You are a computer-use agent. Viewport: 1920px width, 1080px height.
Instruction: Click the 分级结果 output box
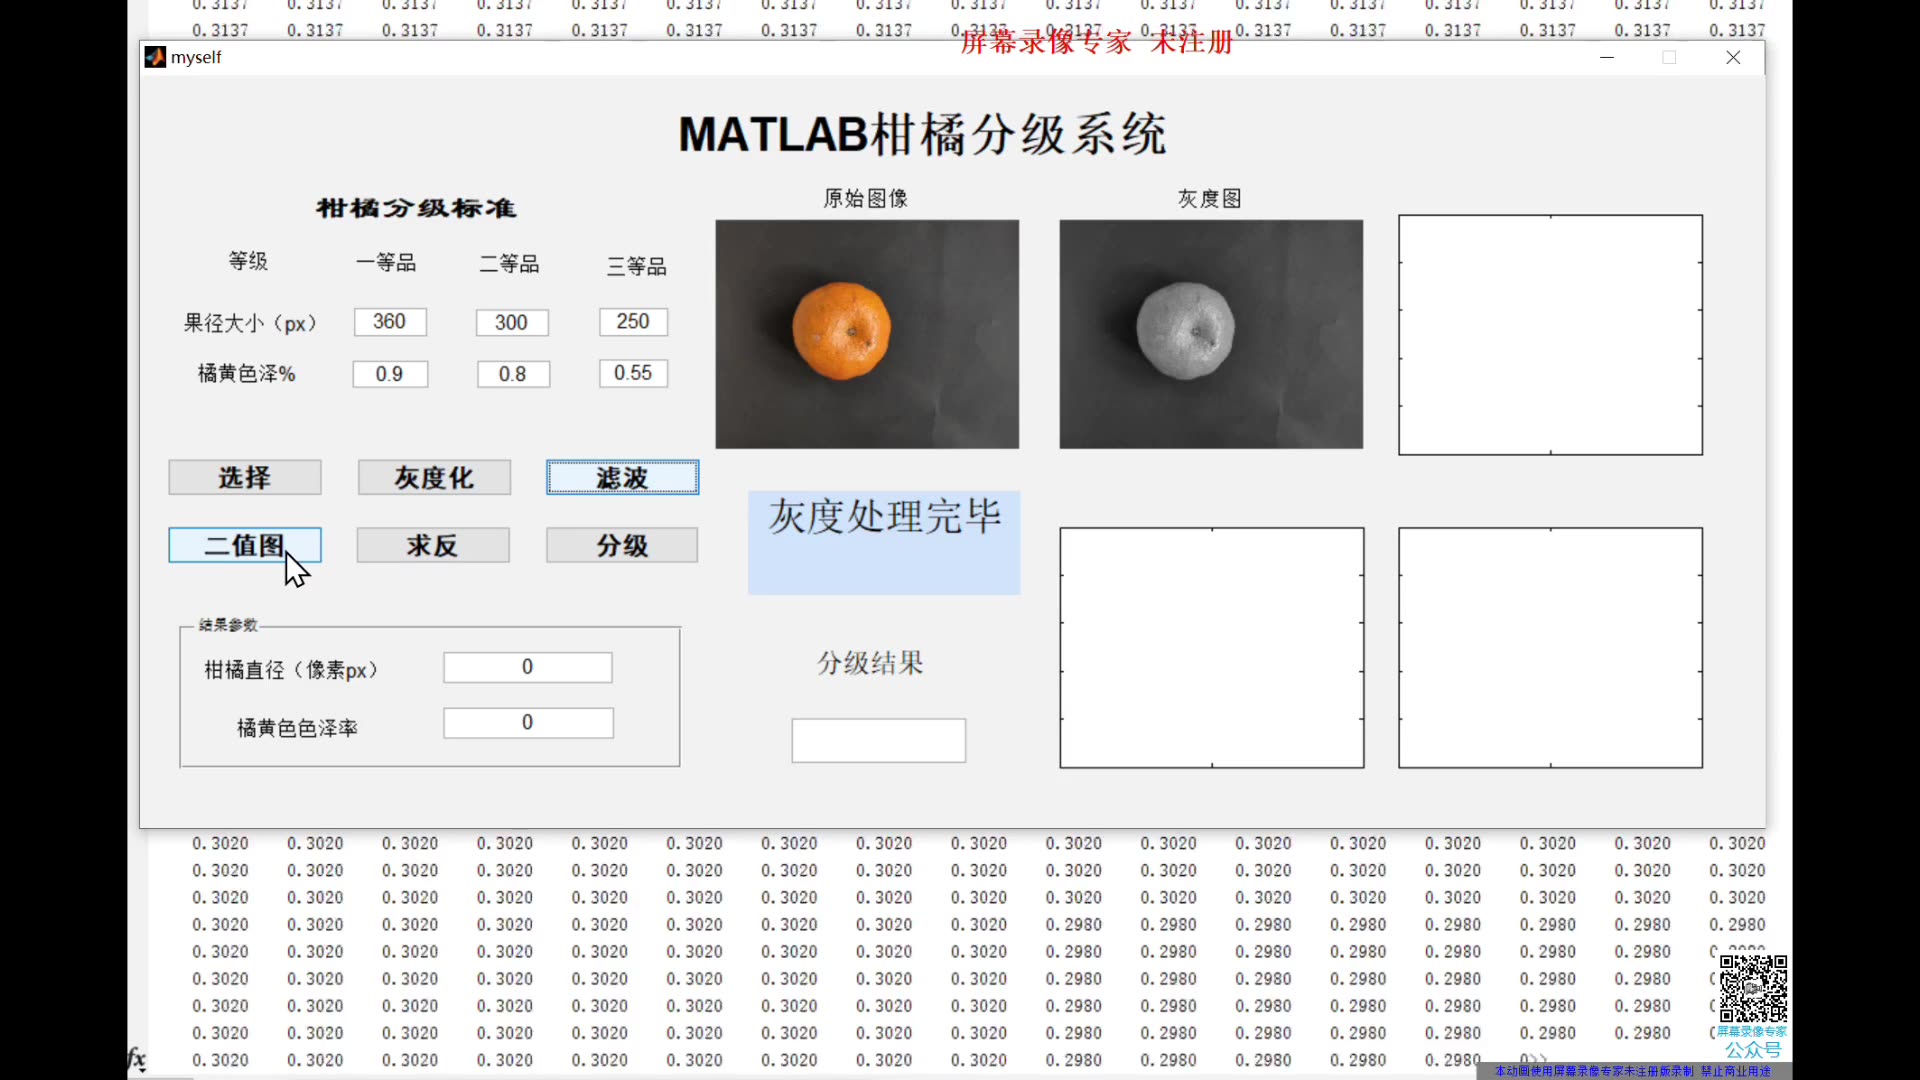click(x=879, y=741)
